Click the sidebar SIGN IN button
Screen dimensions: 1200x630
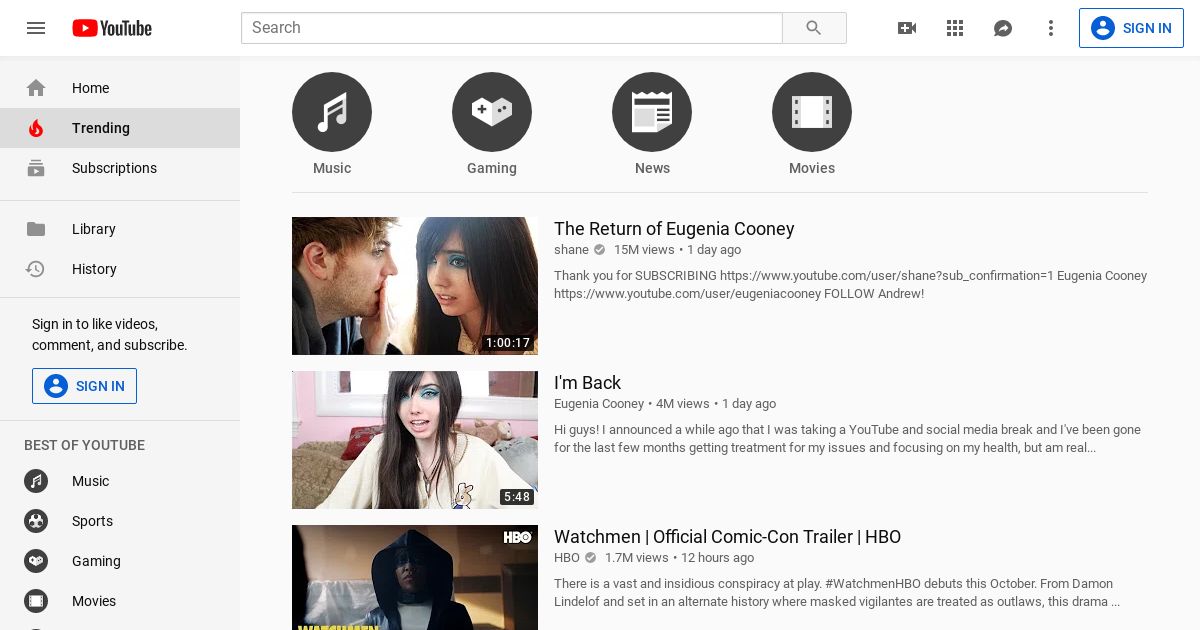pos(84,386)
